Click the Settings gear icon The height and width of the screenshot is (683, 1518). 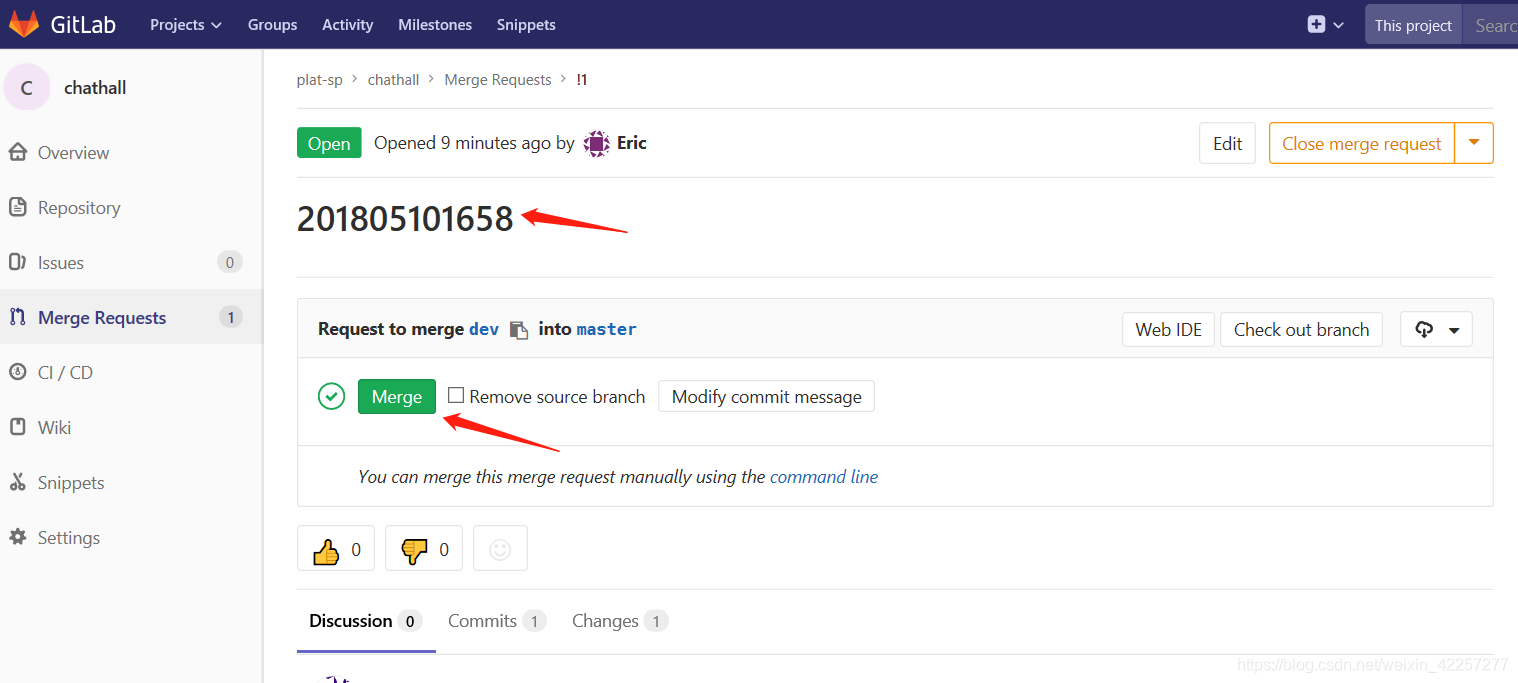[17, 537]
